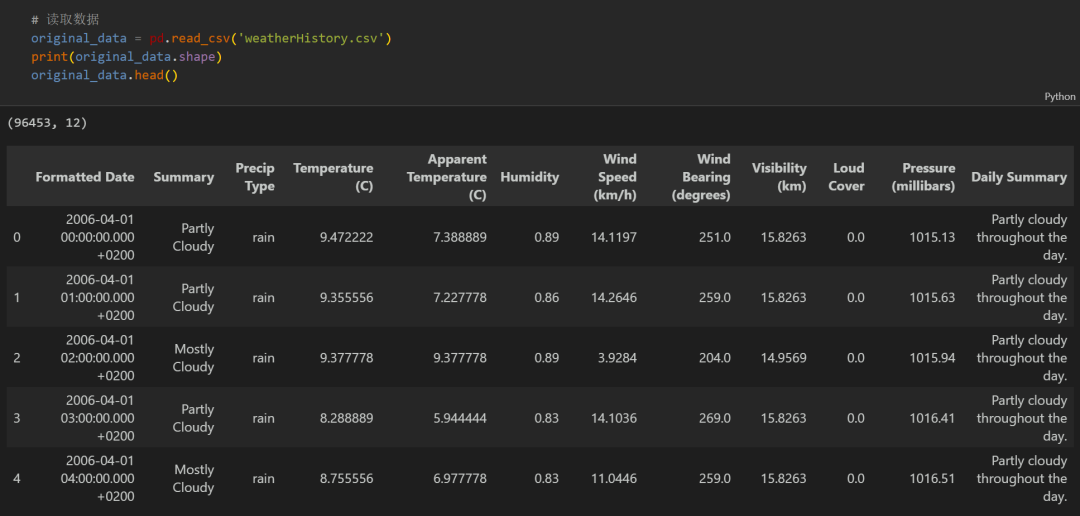This screenshot has height=516, width=1080.
Task: Click the wind speed value 3.9284
Action: pos(615,358)
